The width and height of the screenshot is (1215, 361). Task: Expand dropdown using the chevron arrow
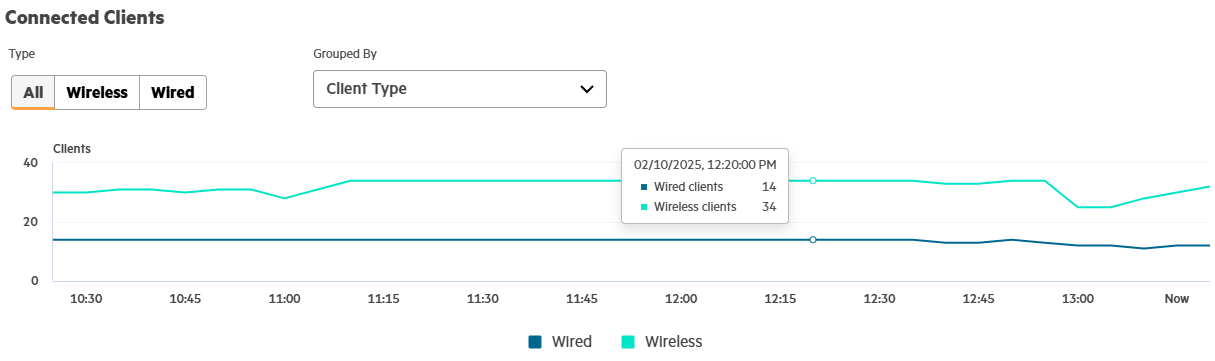[587, 89]
